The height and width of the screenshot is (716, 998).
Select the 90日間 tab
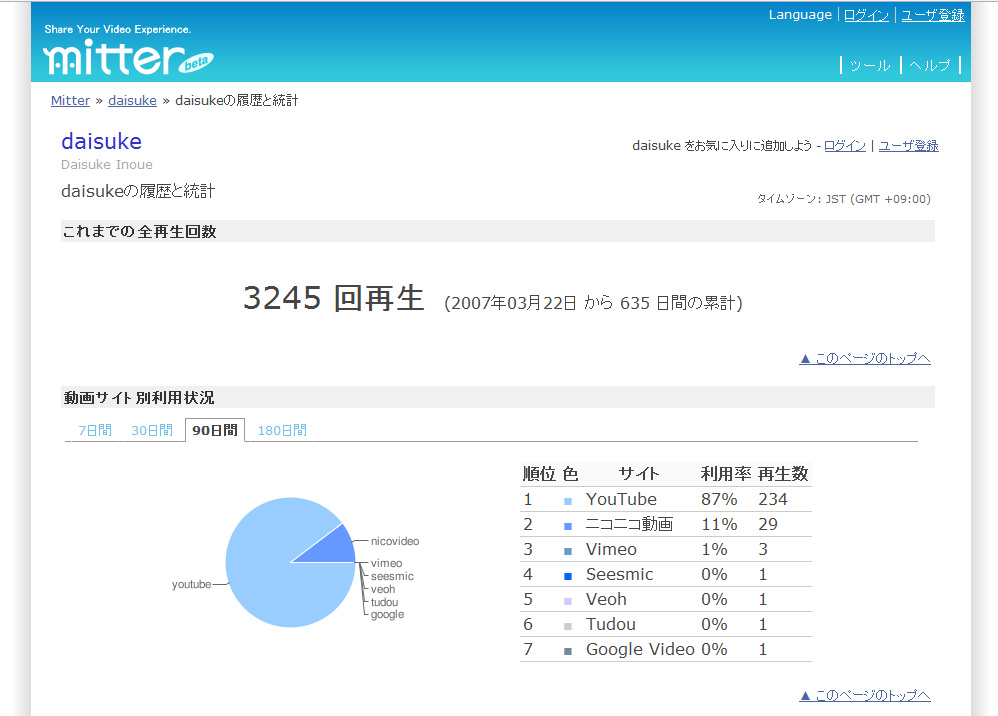215,431
